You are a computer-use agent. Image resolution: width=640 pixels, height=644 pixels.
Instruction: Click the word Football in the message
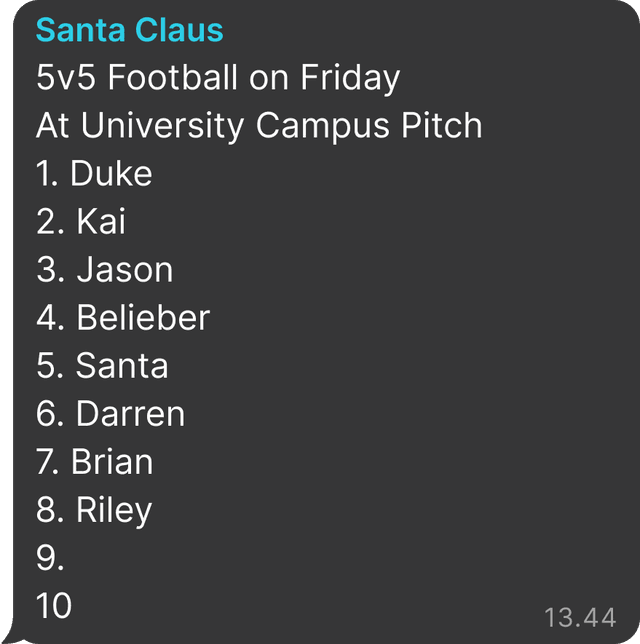click(173, 77)
